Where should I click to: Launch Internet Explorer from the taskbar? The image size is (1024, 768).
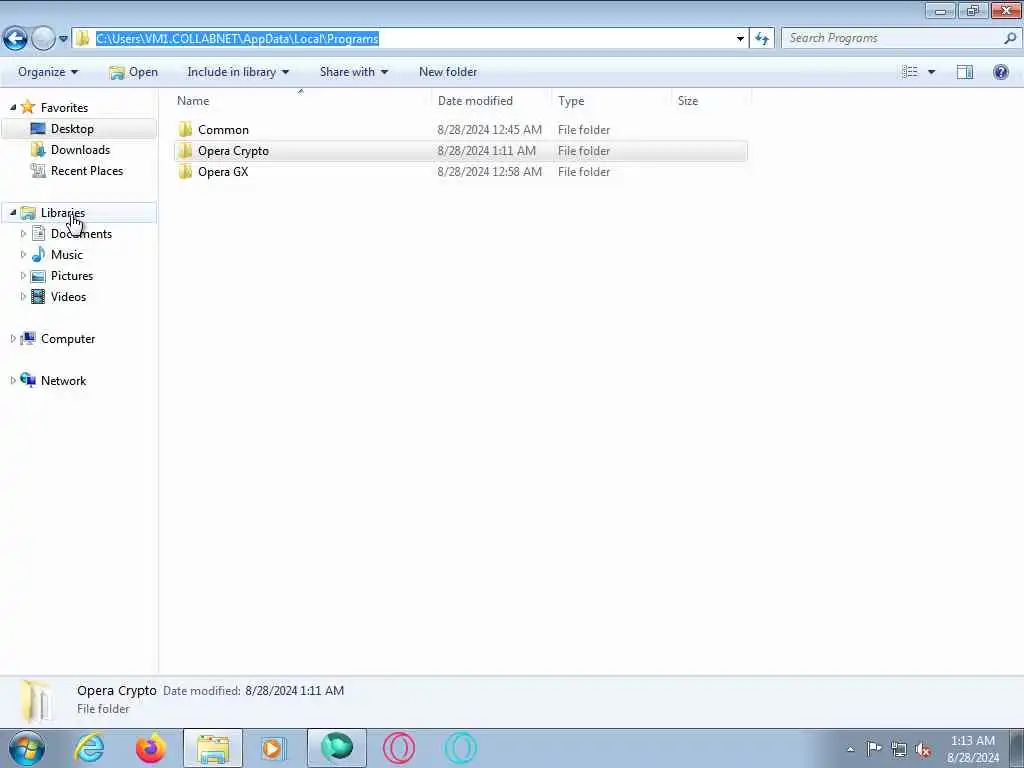(89, 748)
